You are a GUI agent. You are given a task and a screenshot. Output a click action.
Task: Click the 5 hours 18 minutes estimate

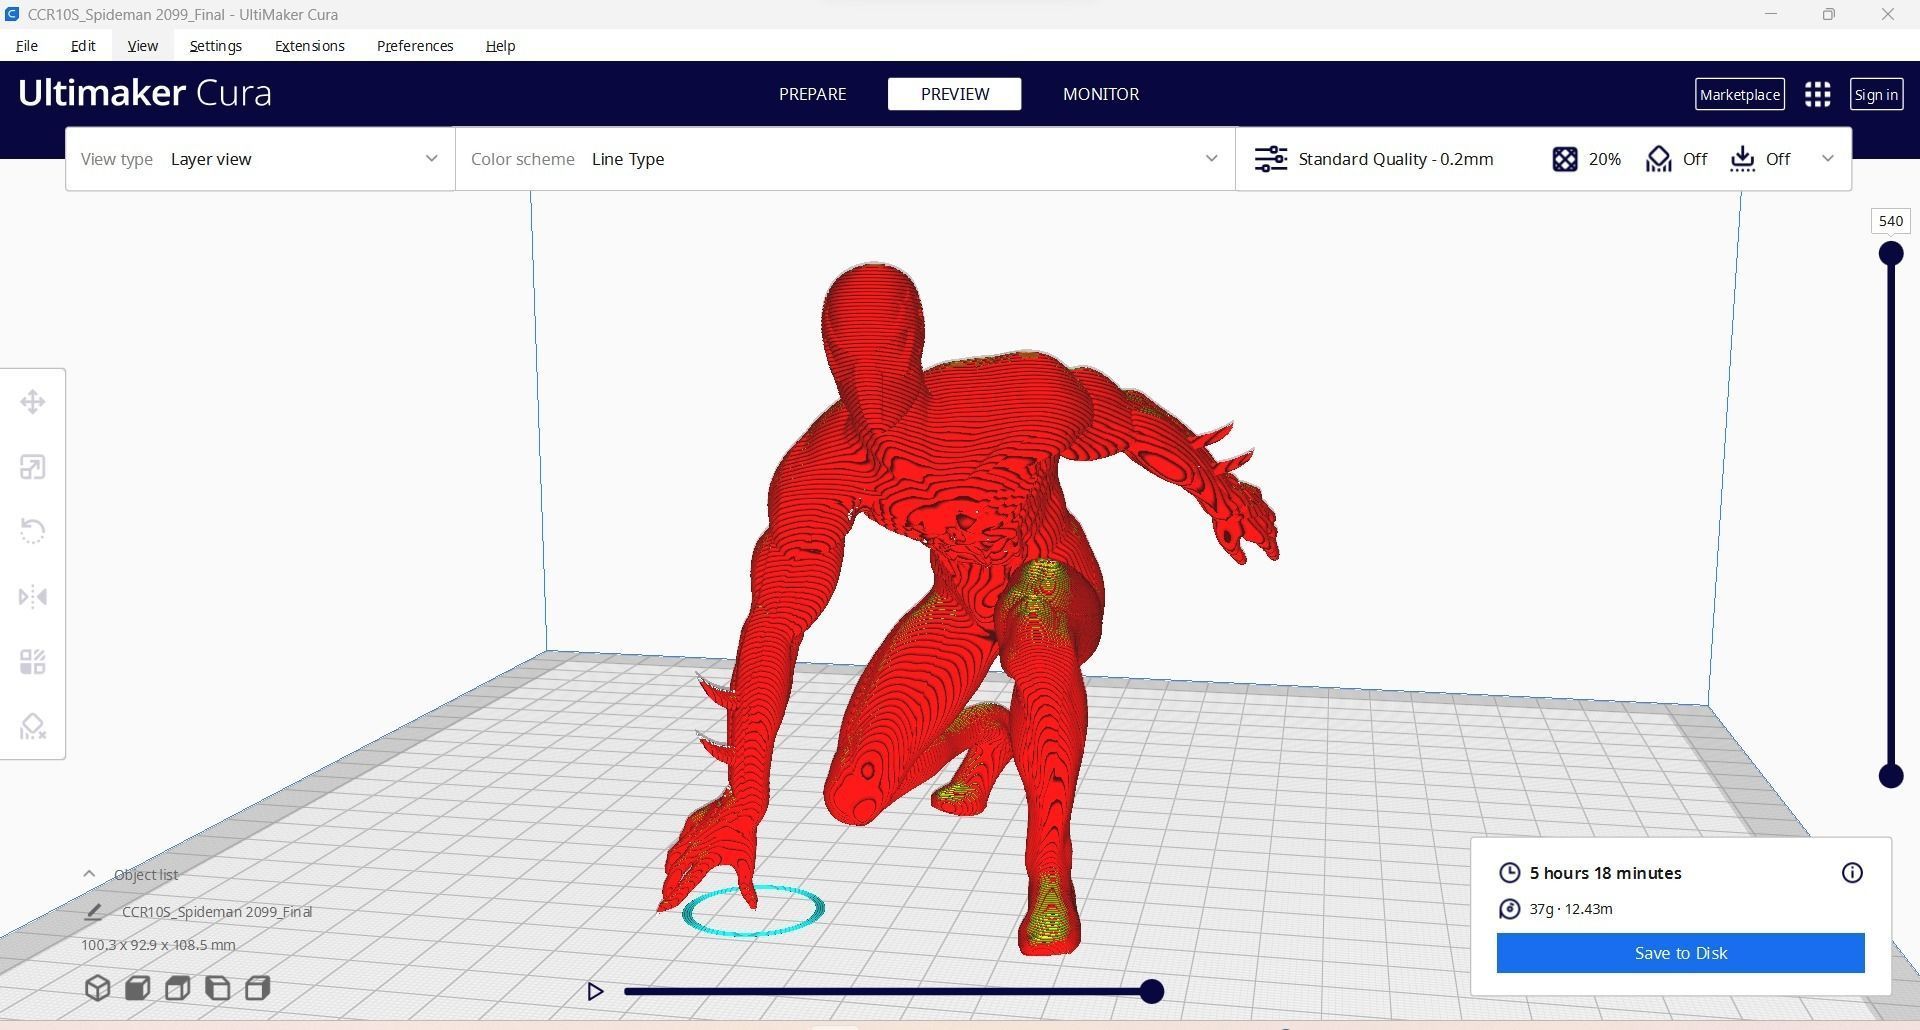[x=1605, y=873]
